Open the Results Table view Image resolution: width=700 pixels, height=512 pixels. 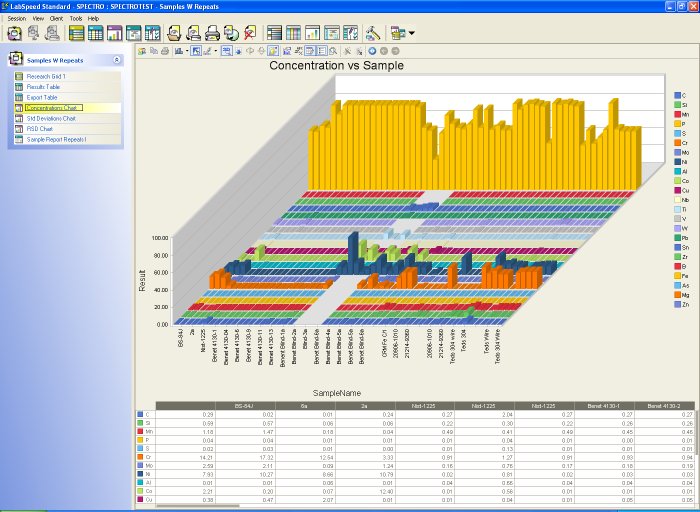[x=43, y=87]
